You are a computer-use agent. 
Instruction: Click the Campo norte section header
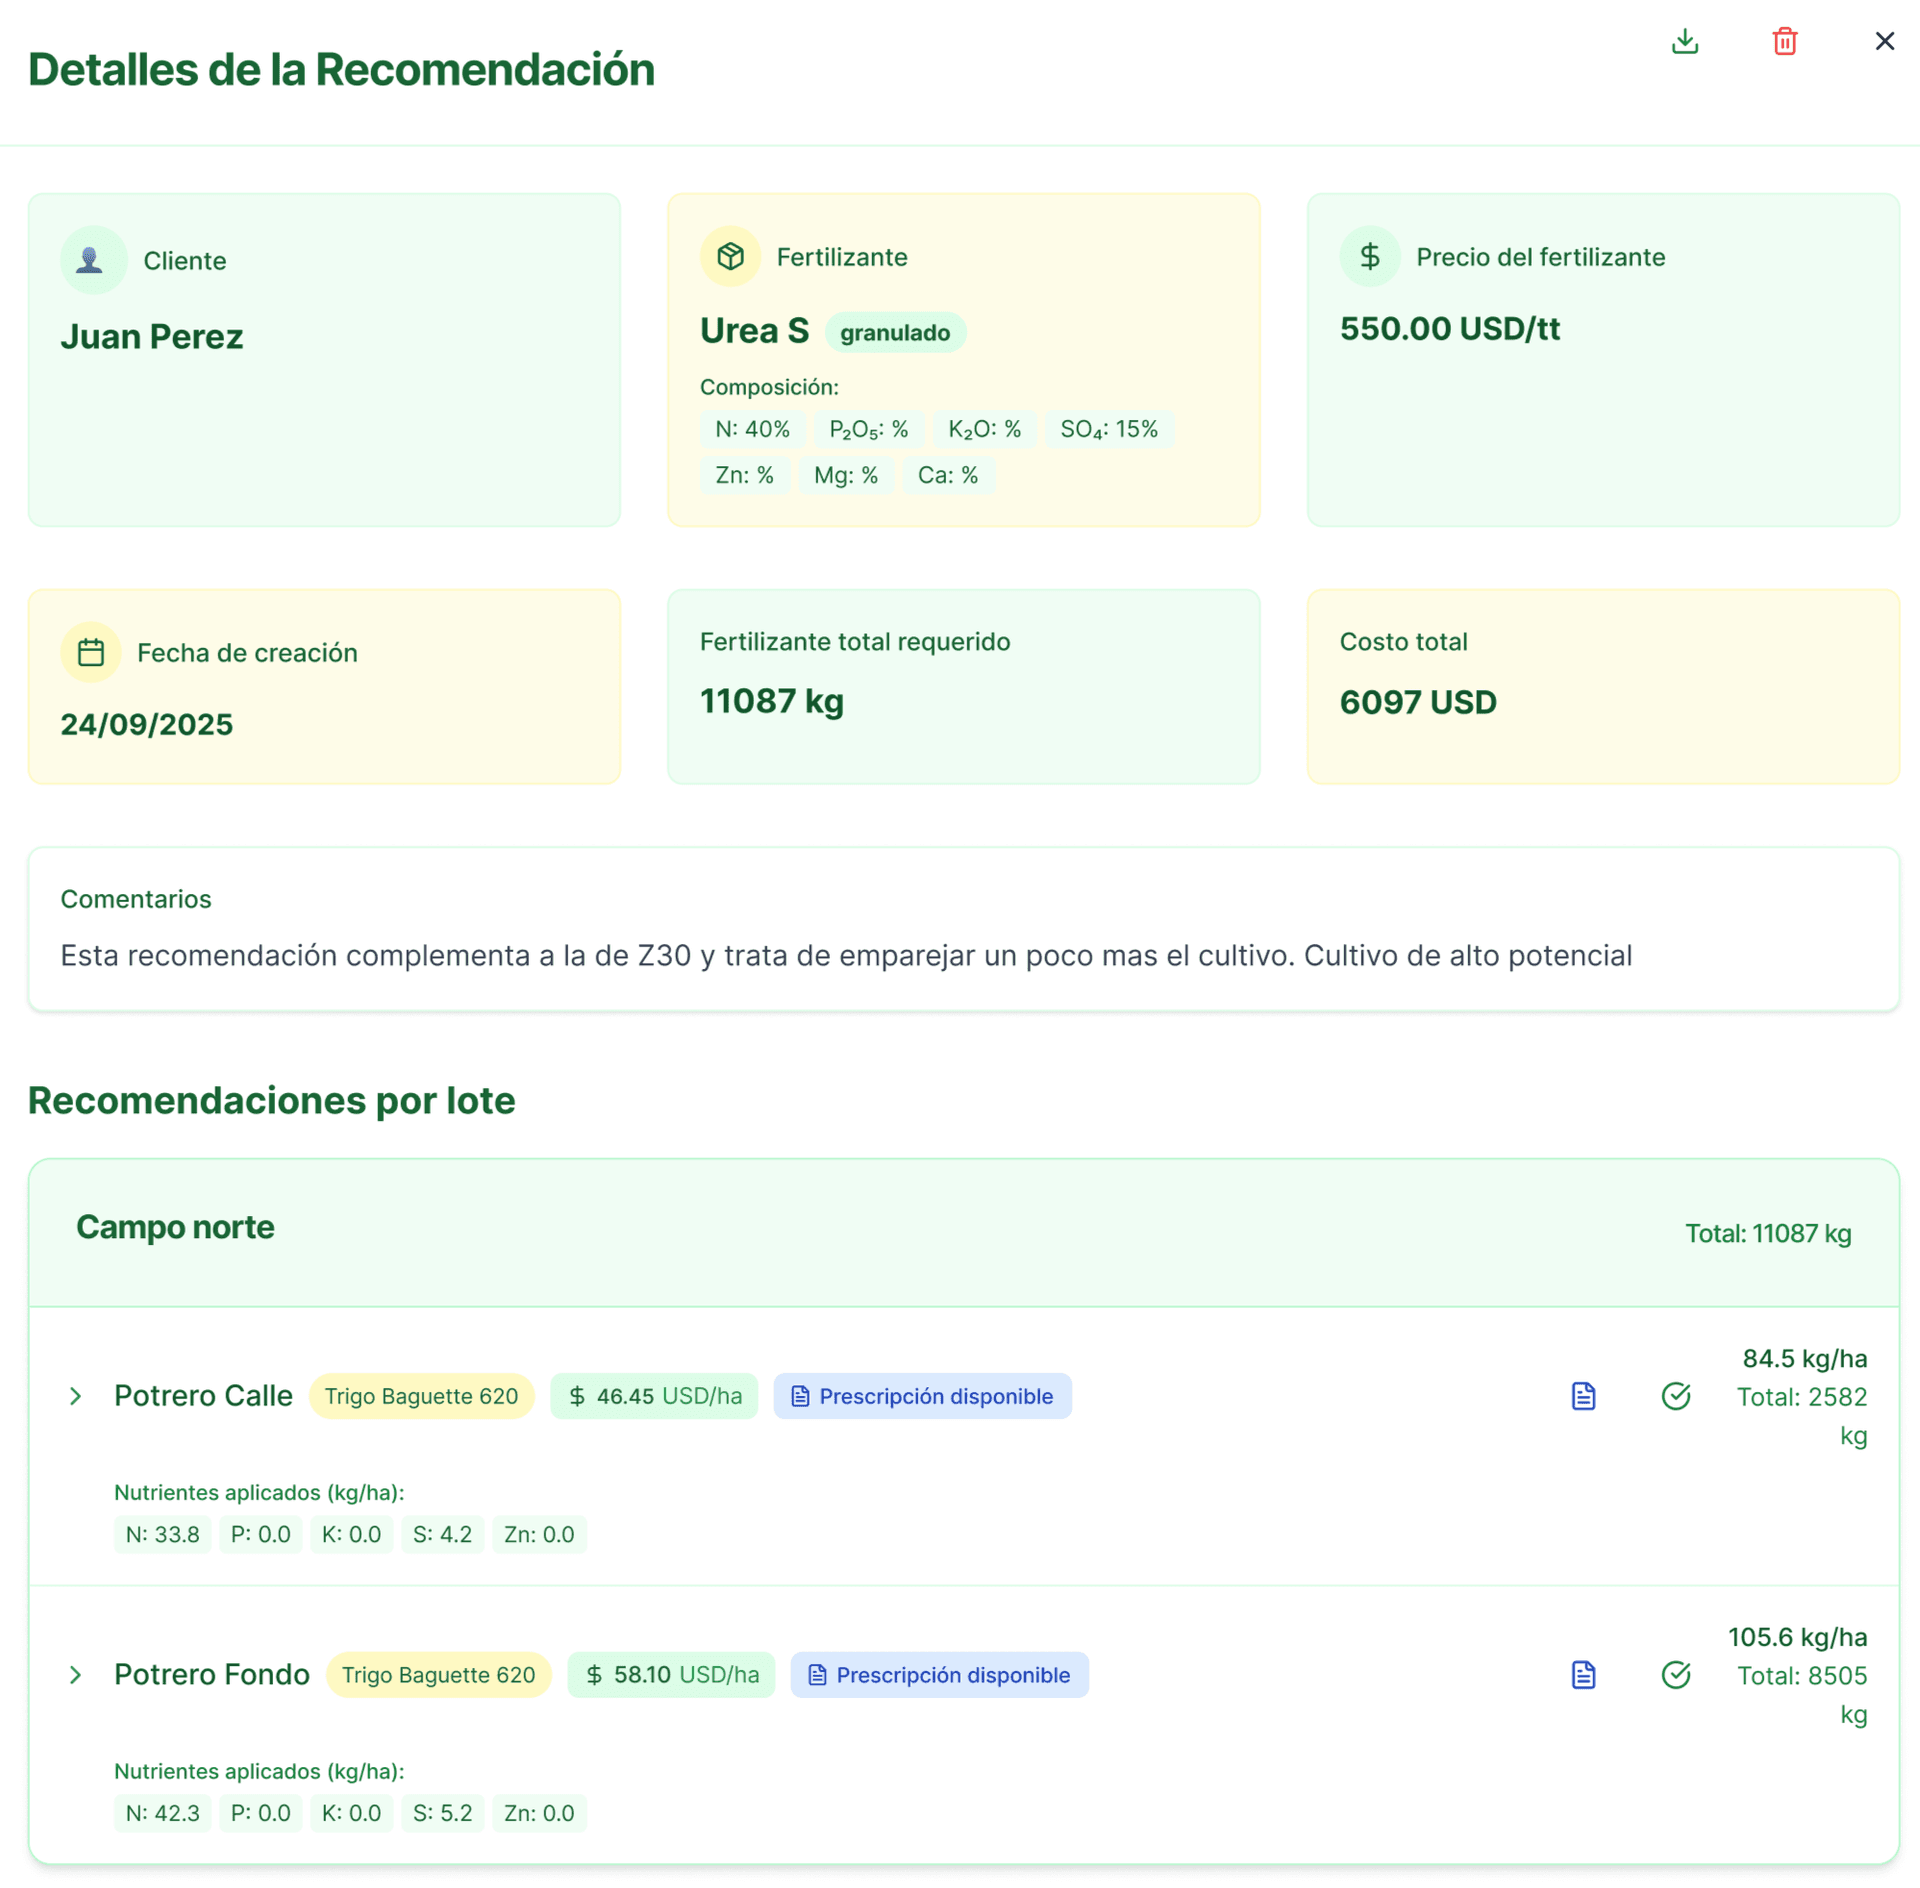pos(175,1227)
